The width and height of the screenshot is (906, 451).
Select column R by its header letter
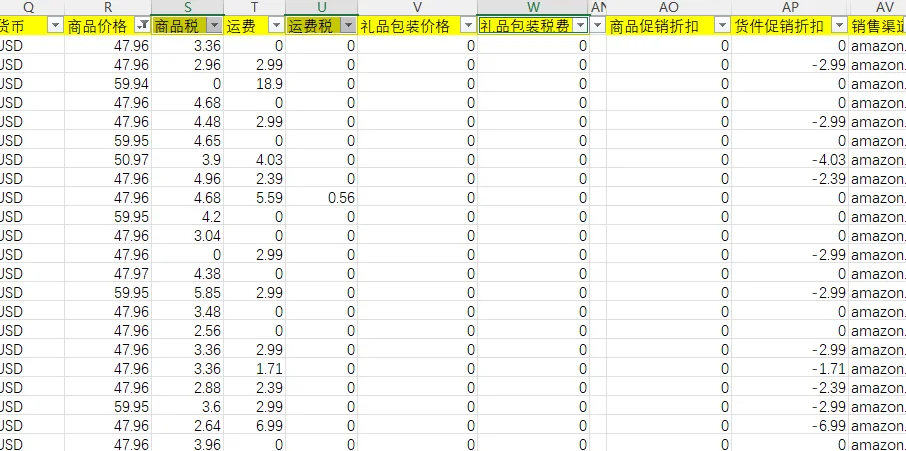click(107, 7)
